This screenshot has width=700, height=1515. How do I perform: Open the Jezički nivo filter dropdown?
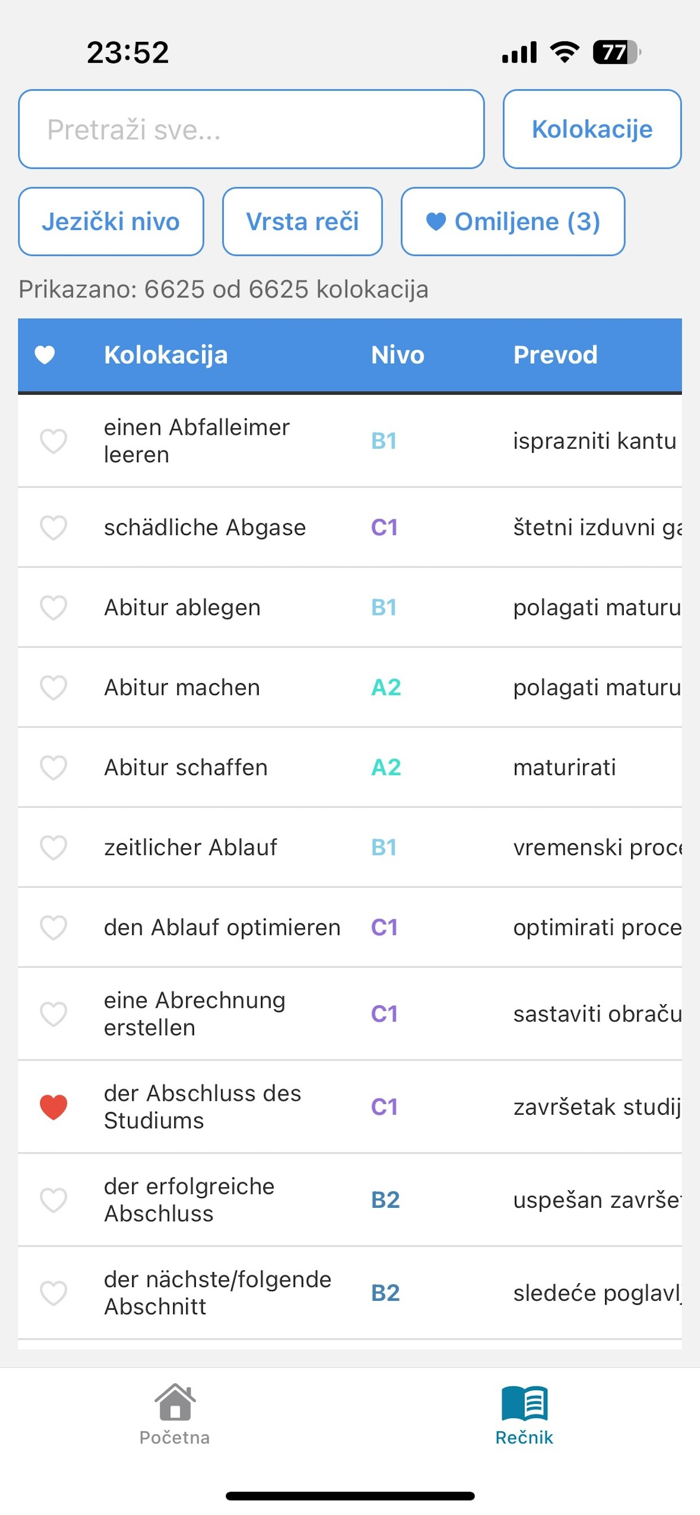111,221
